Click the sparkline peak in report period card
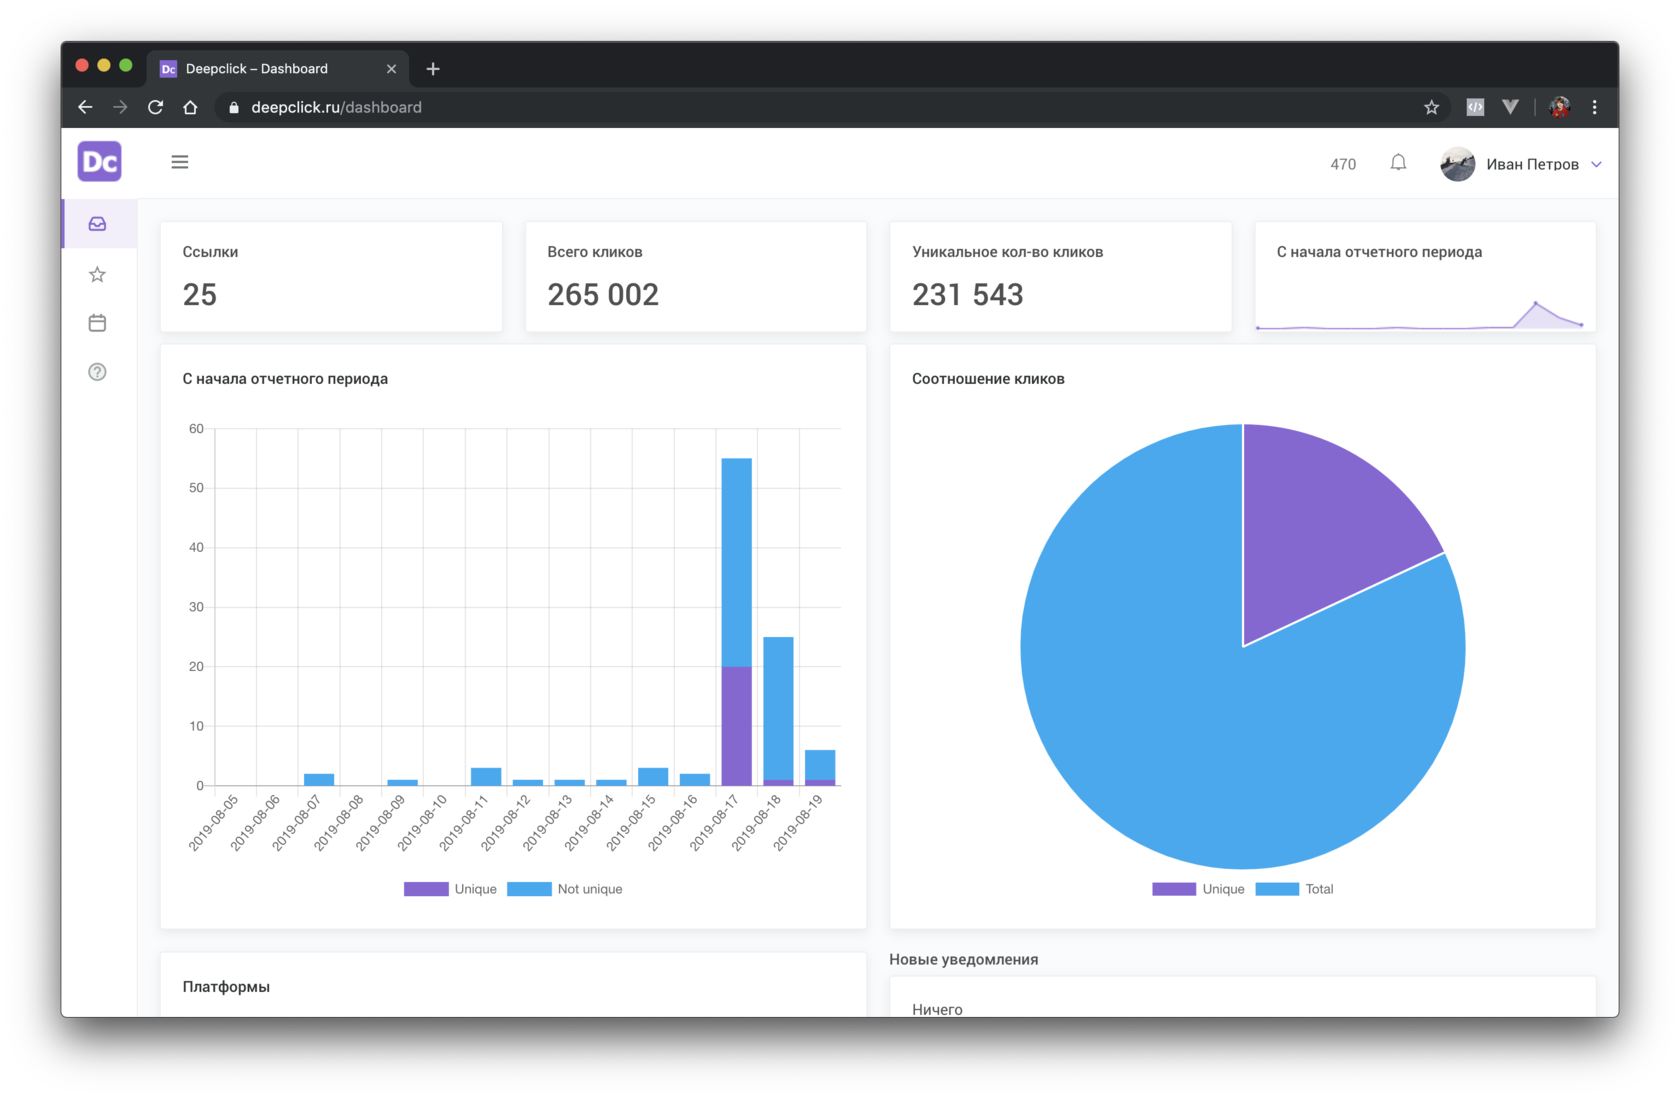This screenshot has height=1098, width=1680. pyautogui.click(x=1536, y=303)
